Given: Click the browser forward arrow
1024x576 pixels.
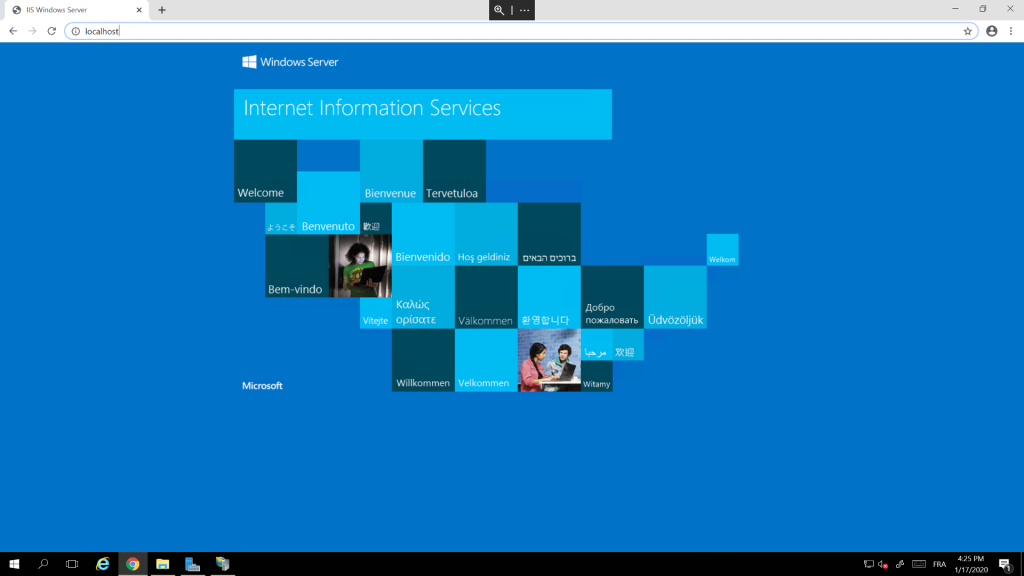Looking at the screenshot, I should [32, 31].
